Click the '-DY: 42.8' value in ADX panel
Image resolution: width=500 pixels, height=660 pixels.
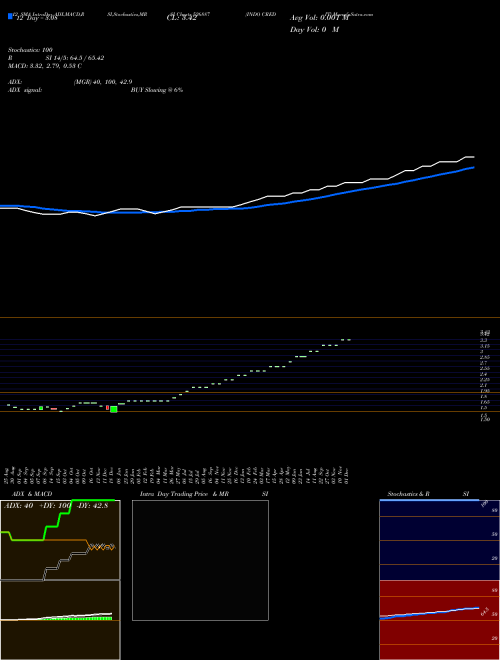pos(93,506)
